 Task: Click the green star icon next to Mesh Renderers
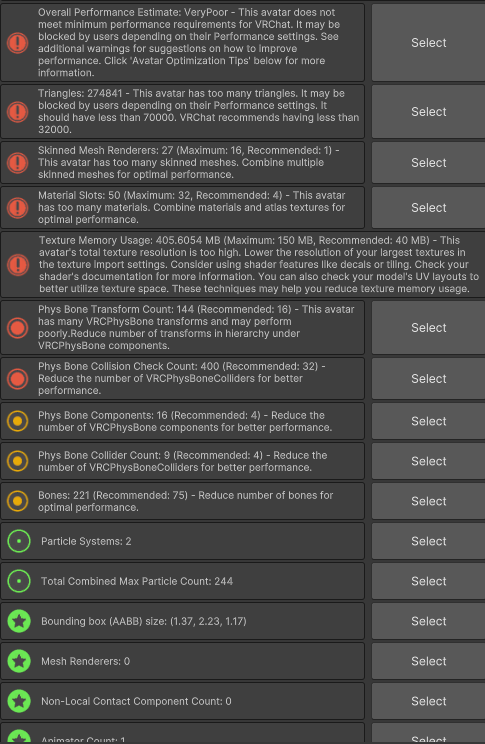19,661
